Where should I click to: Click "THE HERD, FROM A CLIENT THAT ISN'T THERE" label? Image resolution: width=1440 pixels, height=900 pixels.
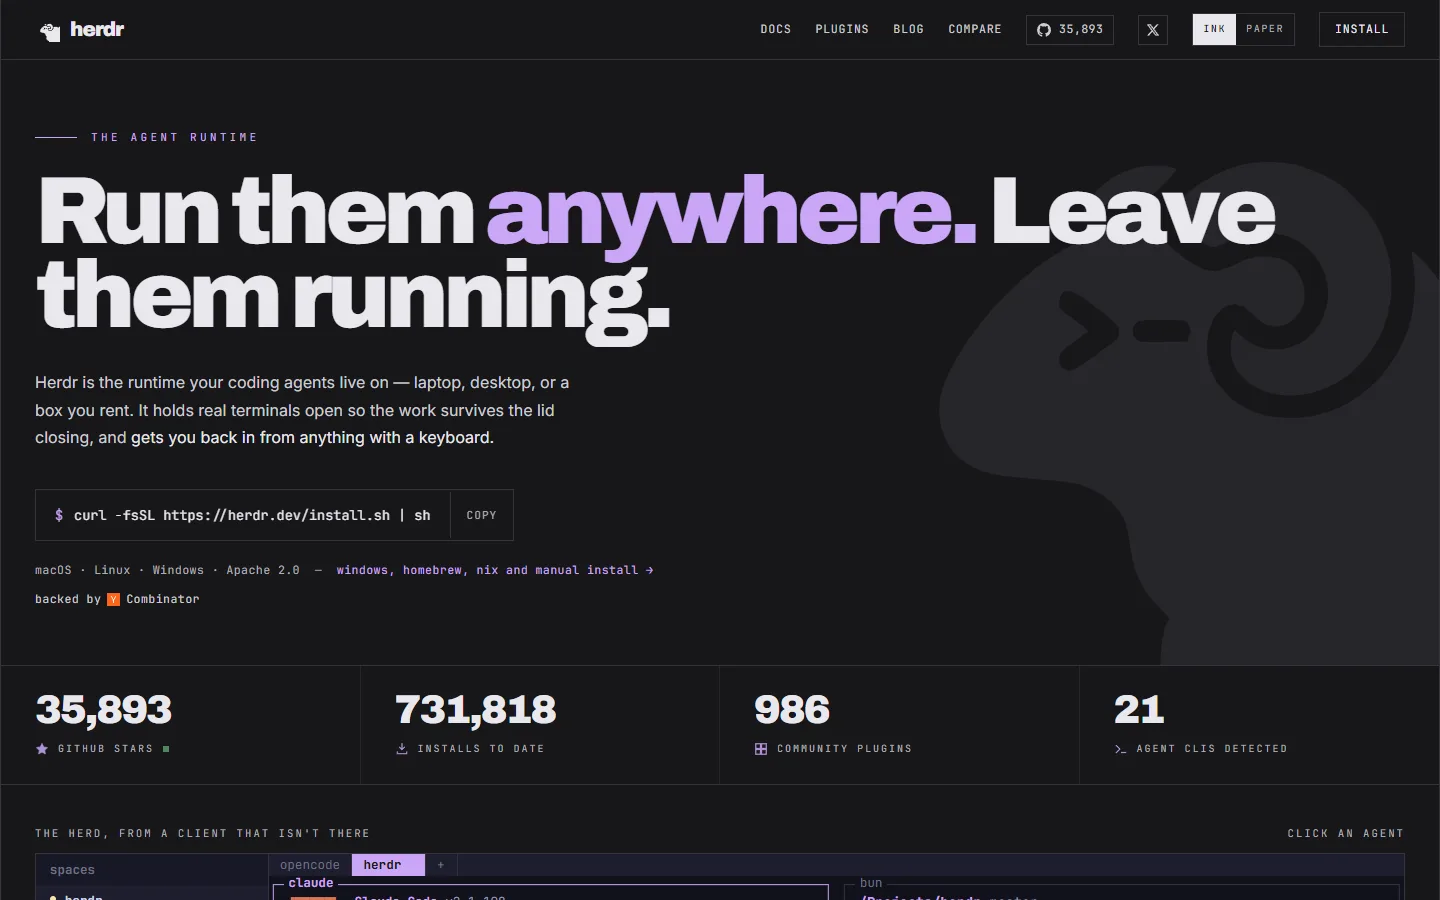point(203,833)
